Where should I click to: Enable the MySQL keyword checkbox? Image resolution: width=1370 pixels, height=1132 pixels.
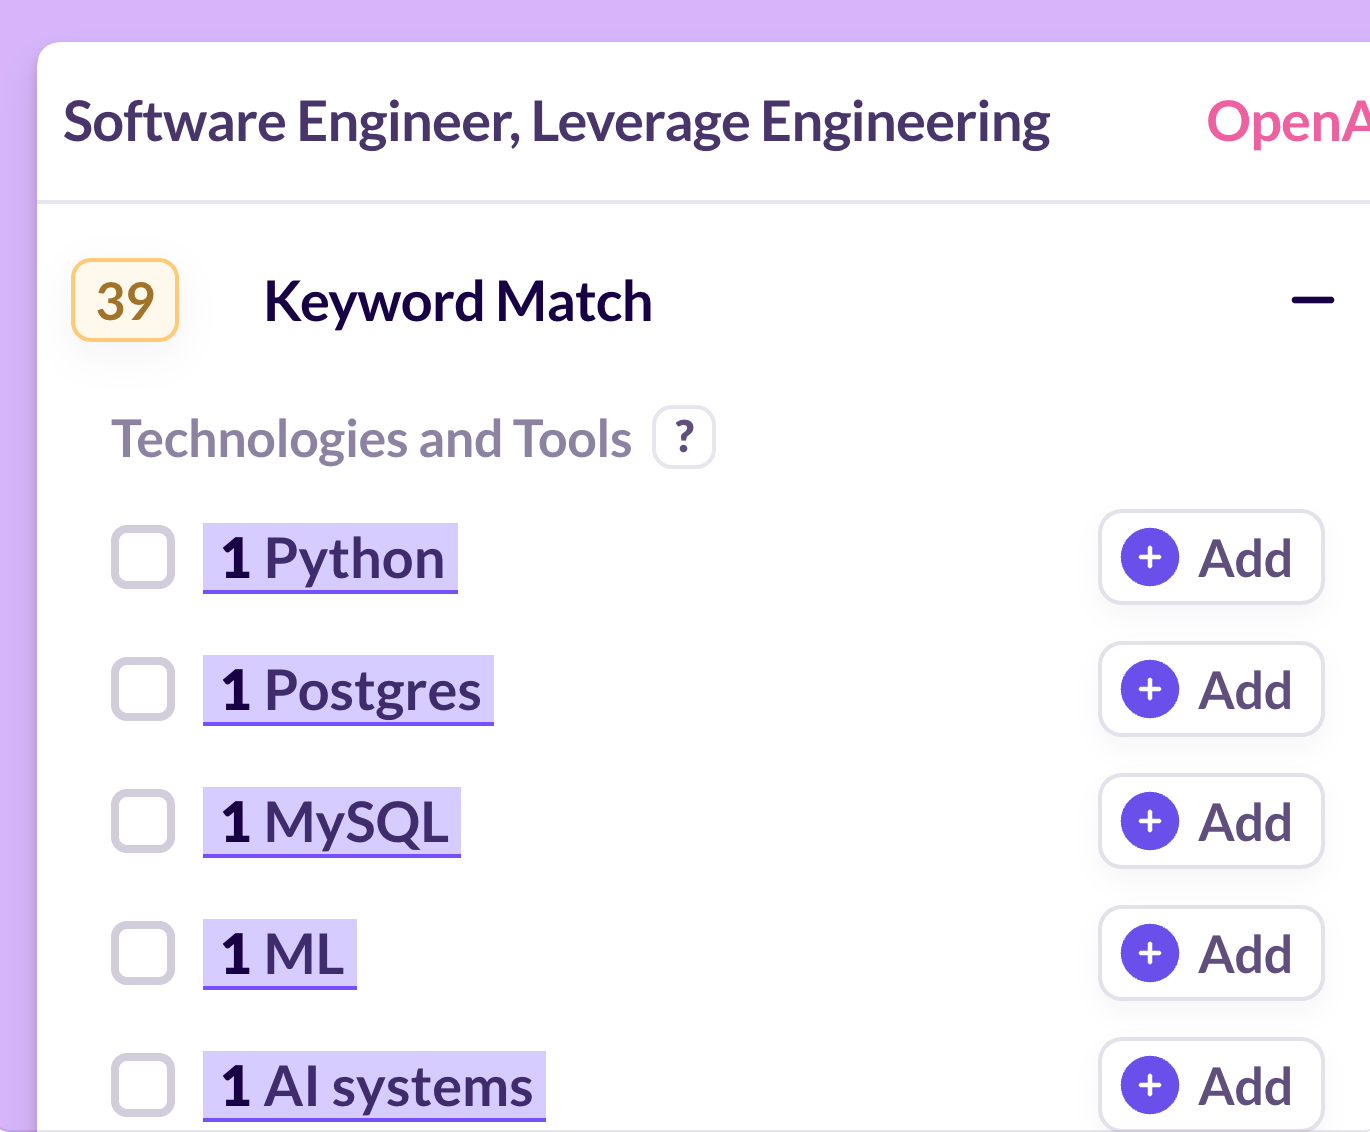(143, 821)
